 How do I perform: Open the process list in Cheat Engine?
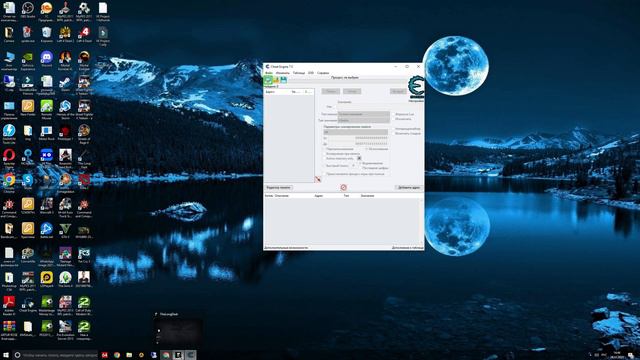(269, 80)
